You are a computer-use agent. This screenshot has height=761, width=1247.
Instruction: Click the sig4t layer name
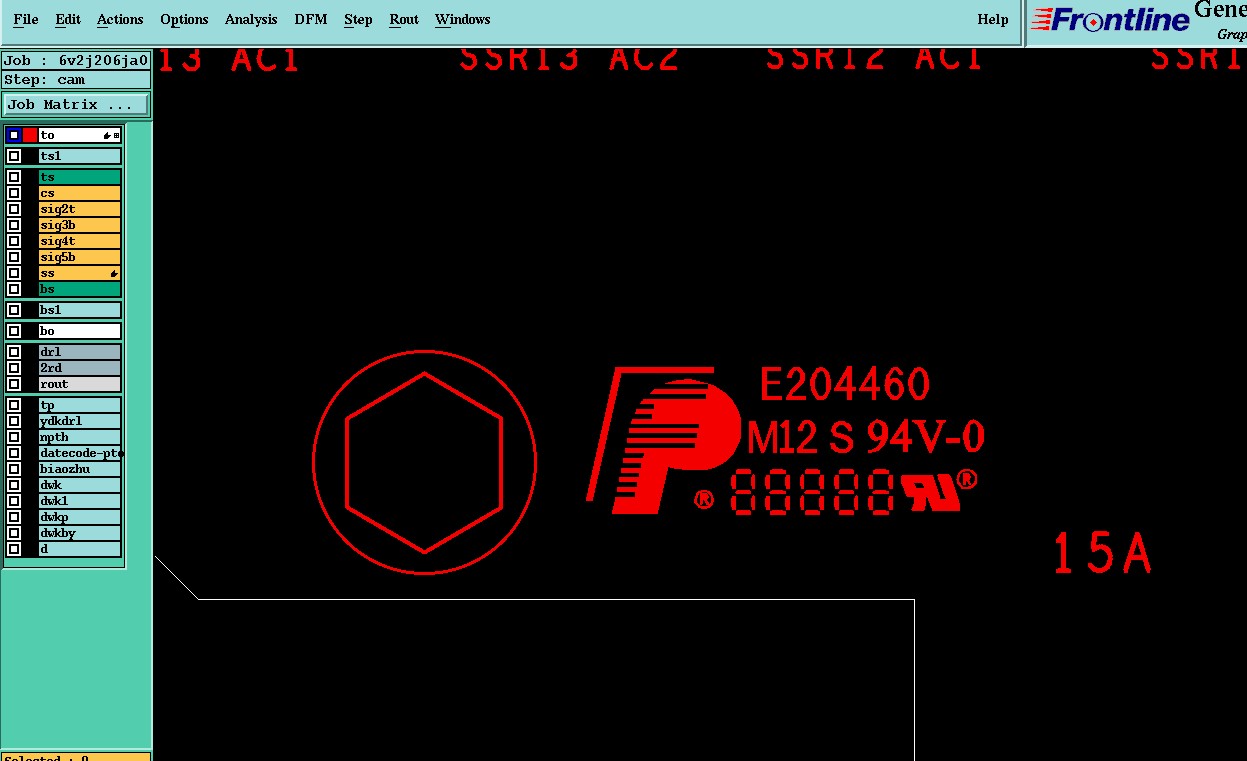point(80,241)
